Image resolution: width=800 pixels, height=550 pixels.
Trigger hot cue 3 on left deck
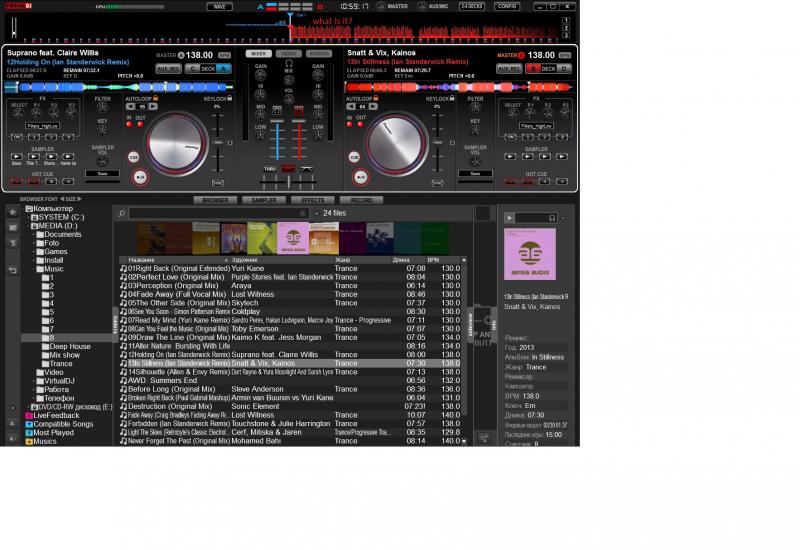tap(51, 182)
